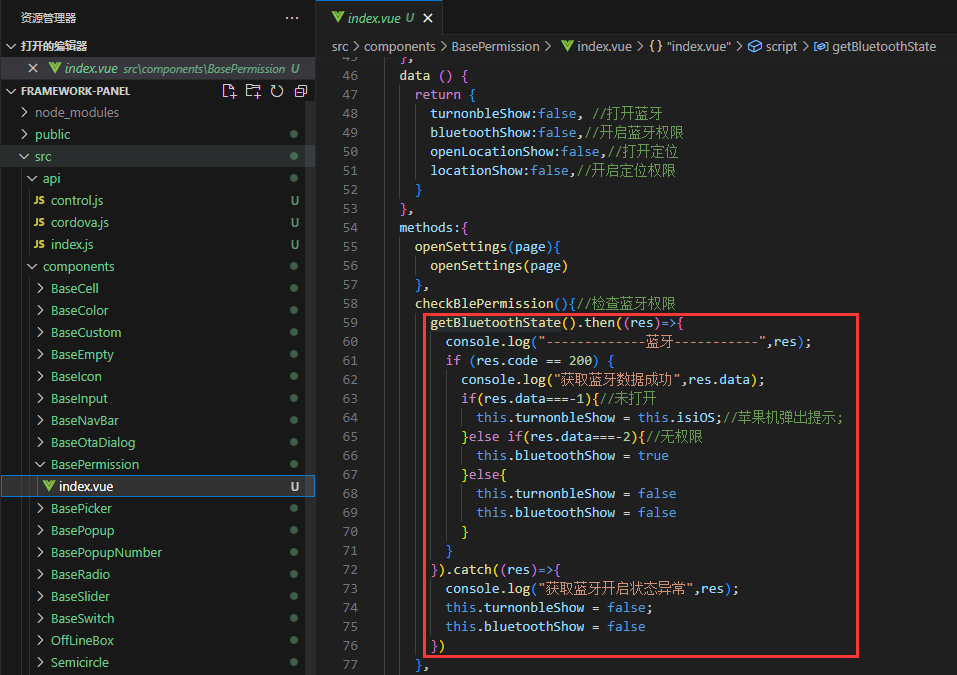Screen dimensions: 957x675
Task: Click the .catch((res)=>{ line
Action: point(496,569)
